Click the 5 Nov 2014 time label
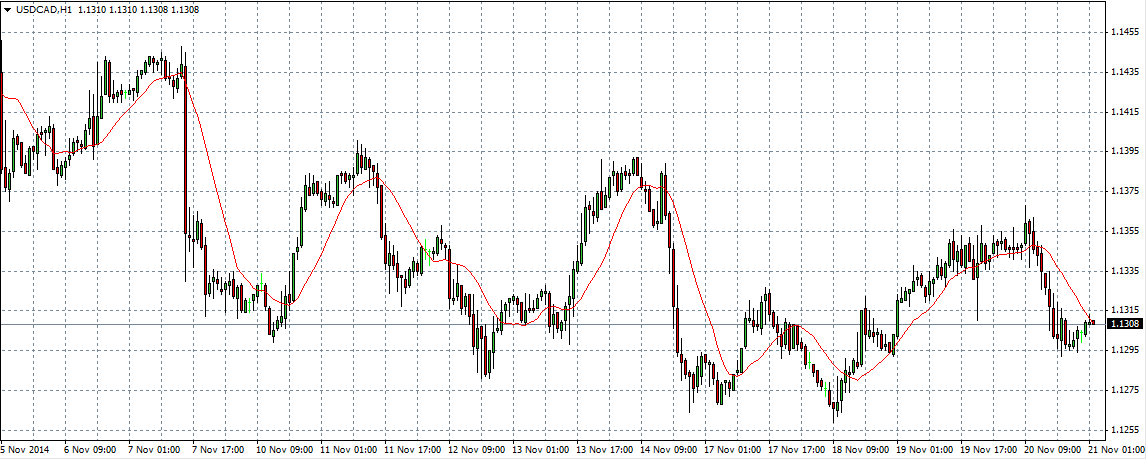The width and height of the screenshot is (1146, 459). [23, 450]
